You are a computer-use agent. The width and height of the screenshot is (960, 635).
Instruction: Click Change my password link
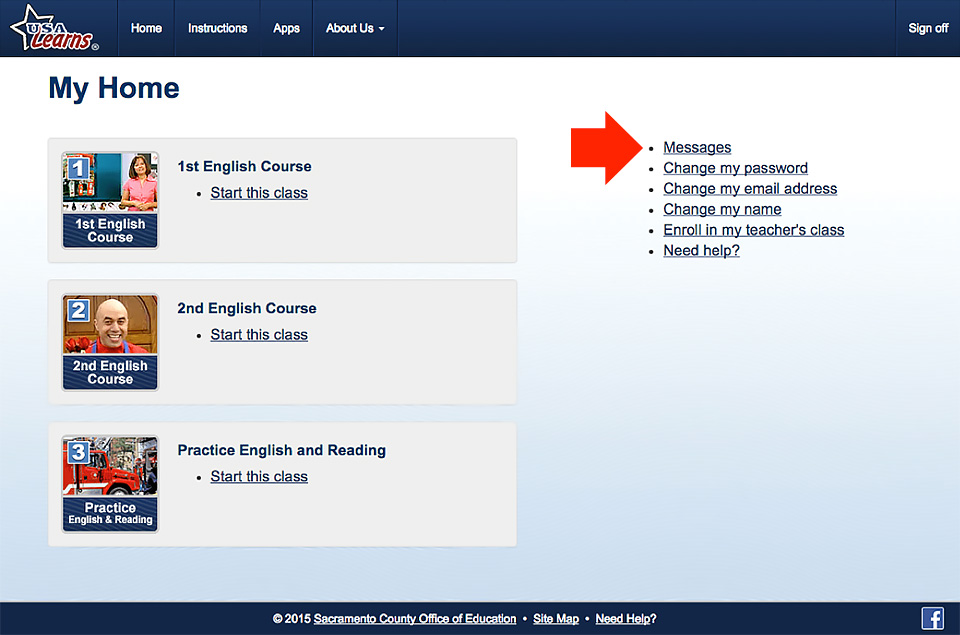735,168
